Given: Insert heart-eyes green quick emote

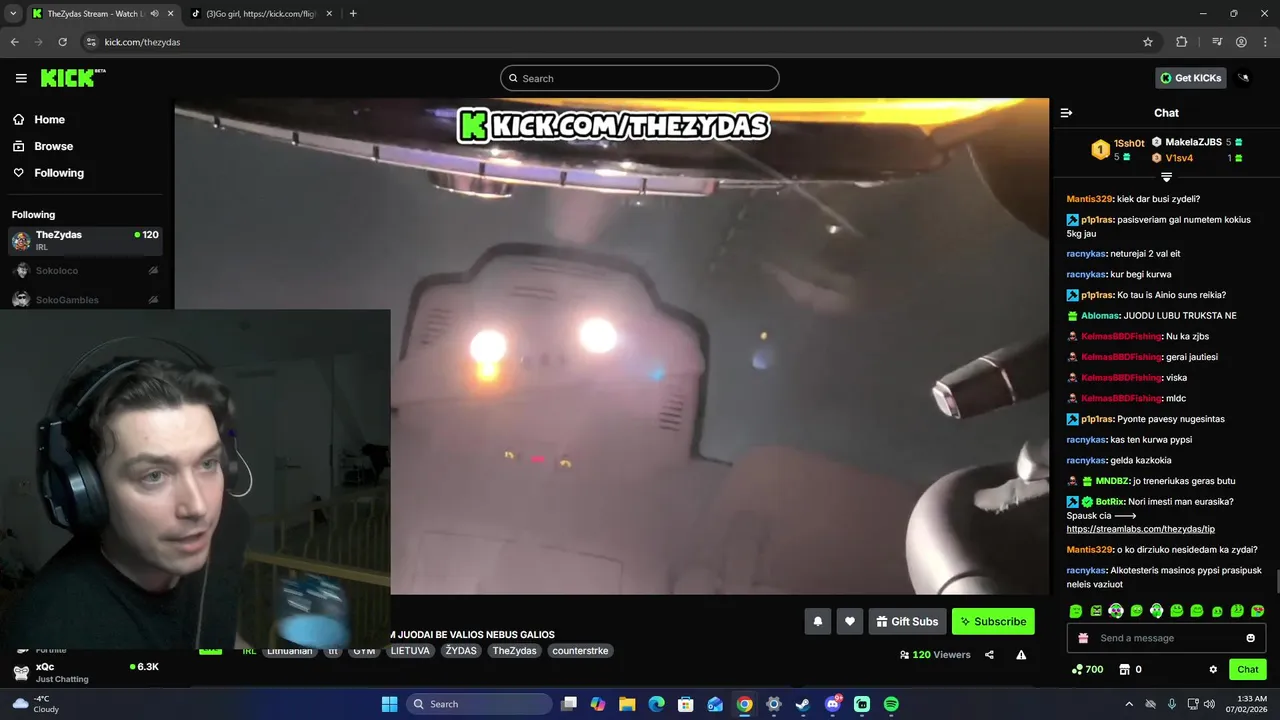Looking at the screenshot, I should point(1257,610).
